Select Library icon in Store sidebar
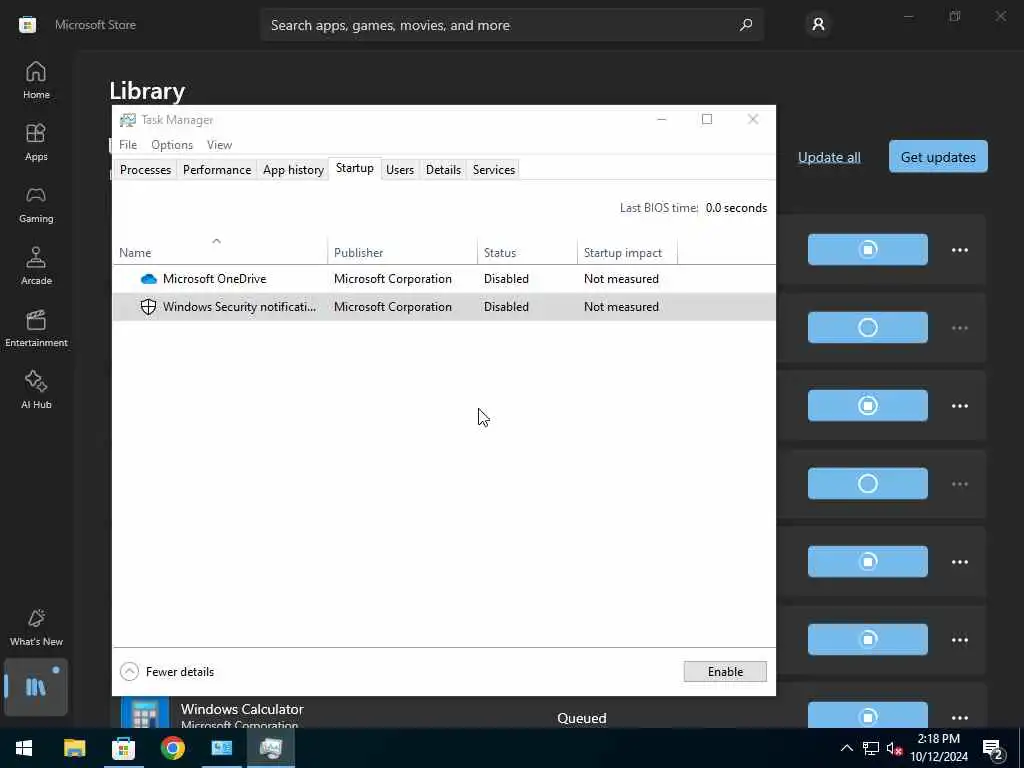This screenshot has height=768, width=1024. (x=36, y=686)
